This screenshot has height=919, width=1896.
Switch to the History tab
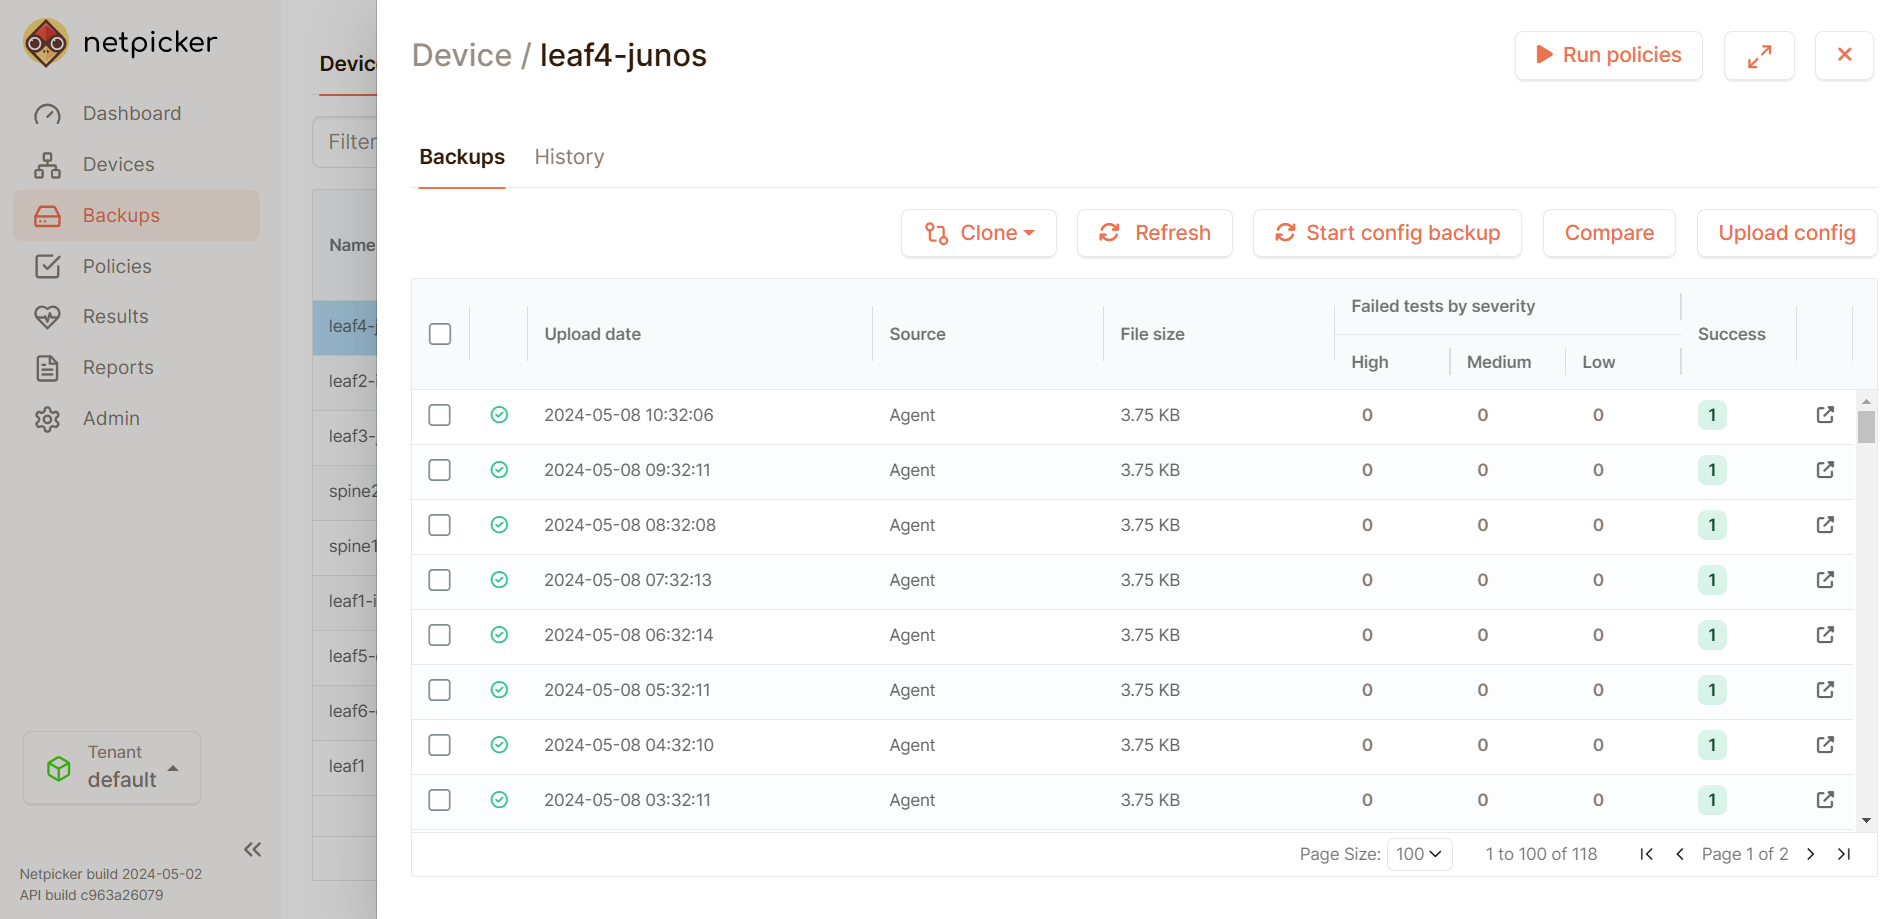point(569,157)
